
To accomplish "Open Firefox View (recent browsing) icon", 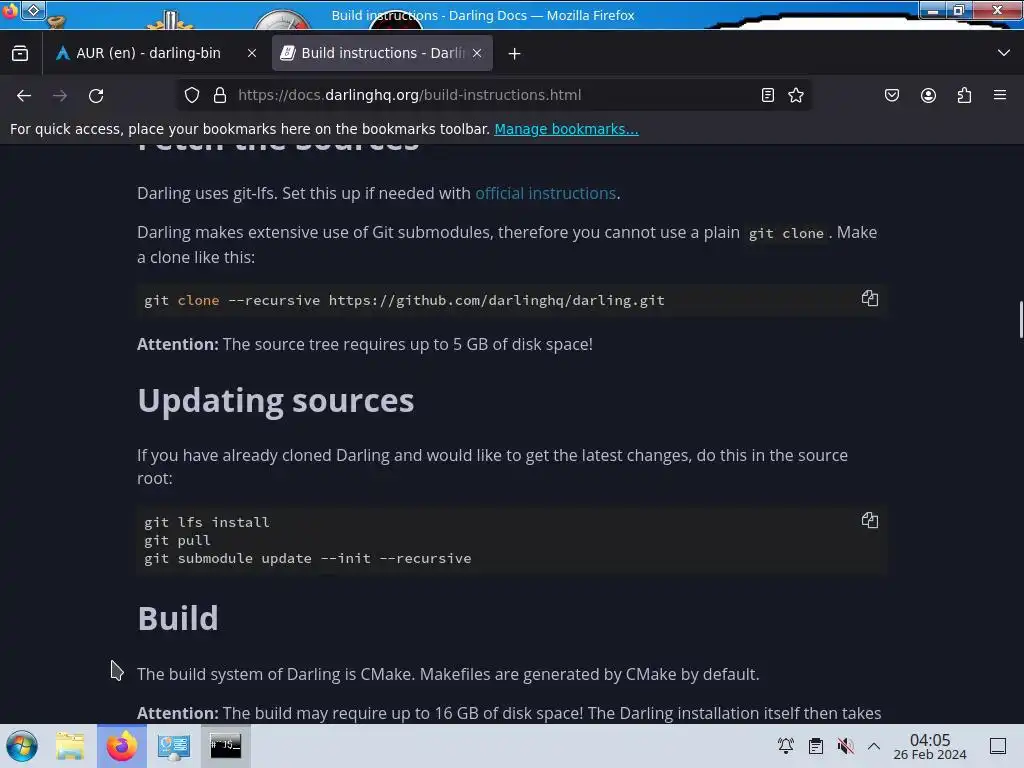I will (20, 54).
